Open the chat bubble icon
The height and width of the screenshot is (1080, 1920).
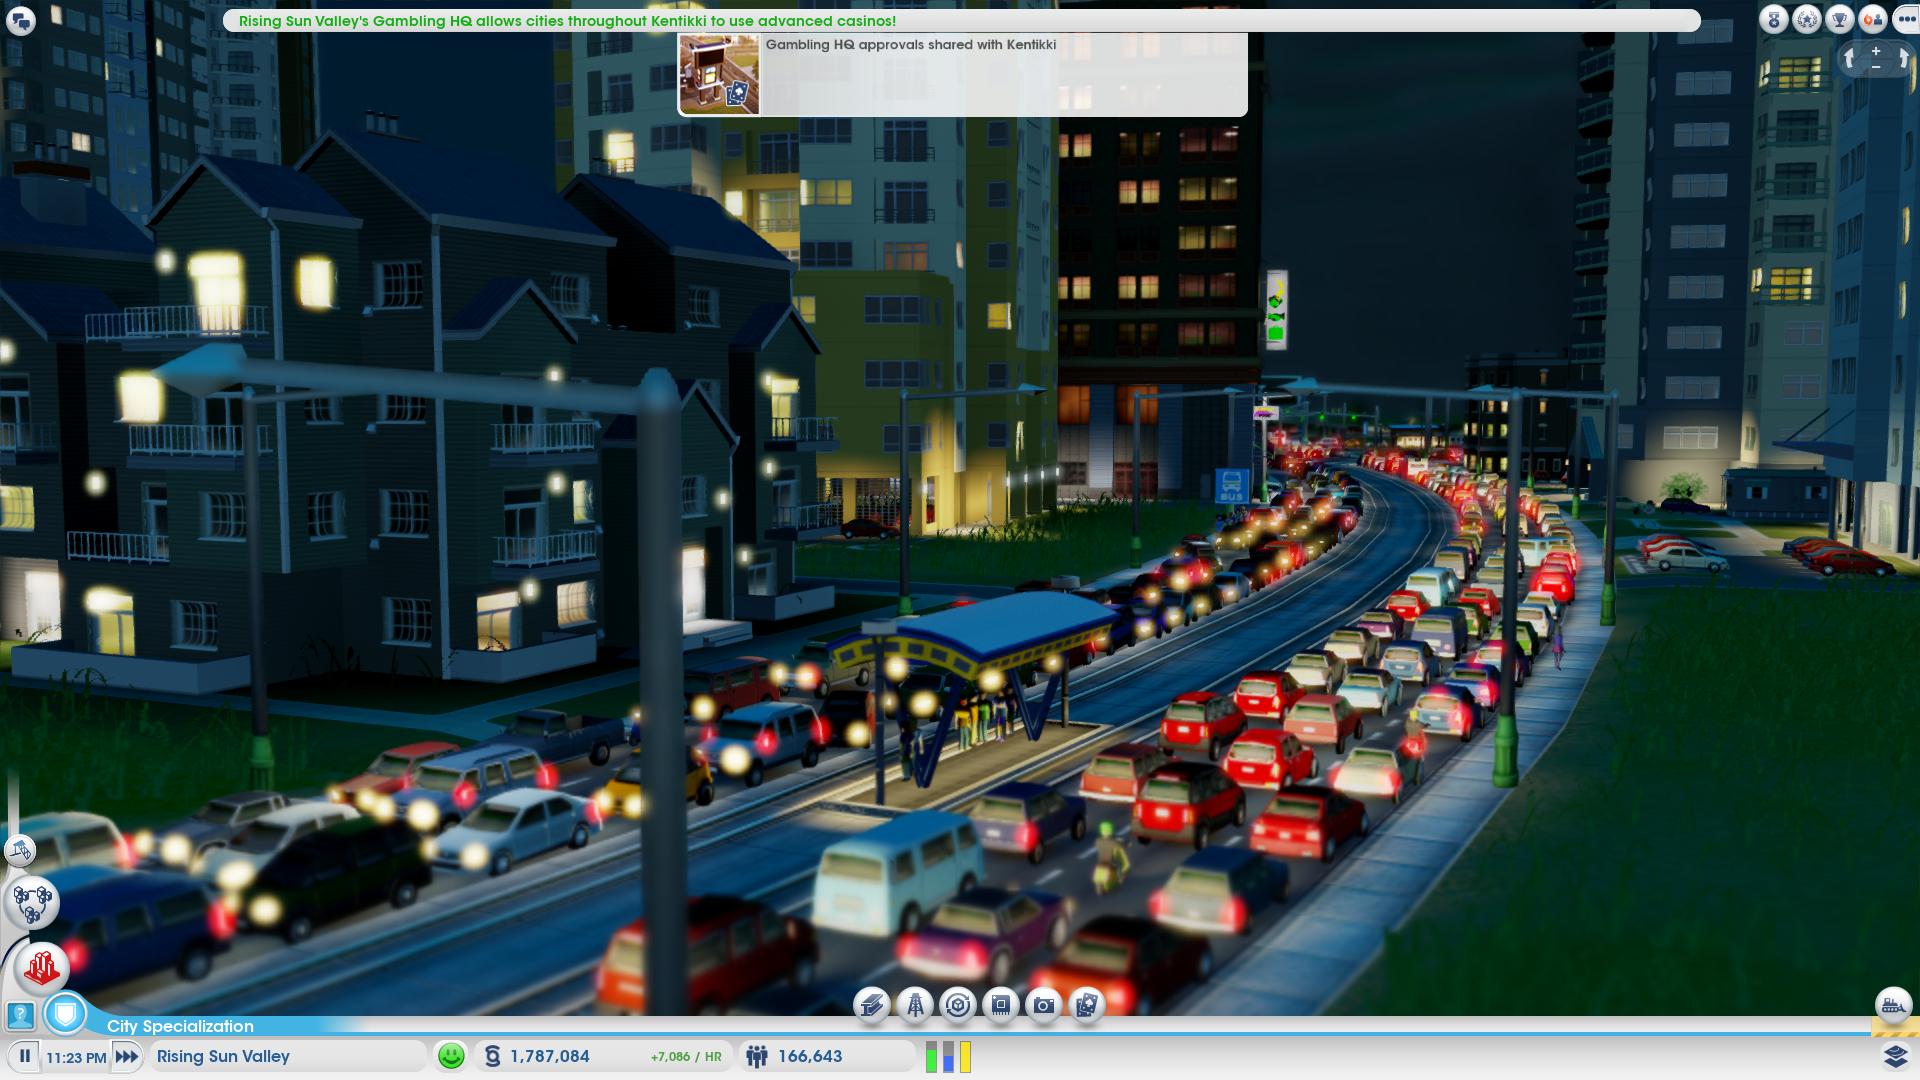point(21,21)
